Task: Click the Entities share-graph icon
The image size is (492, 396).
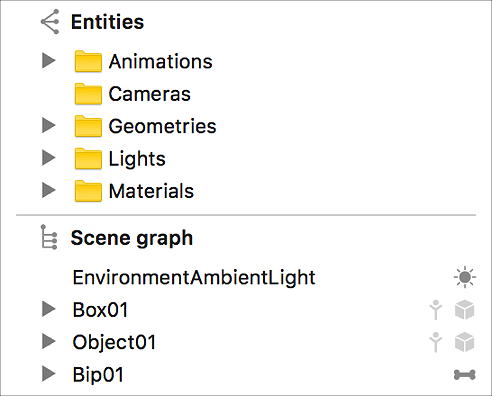Action: tap(50, 22)
